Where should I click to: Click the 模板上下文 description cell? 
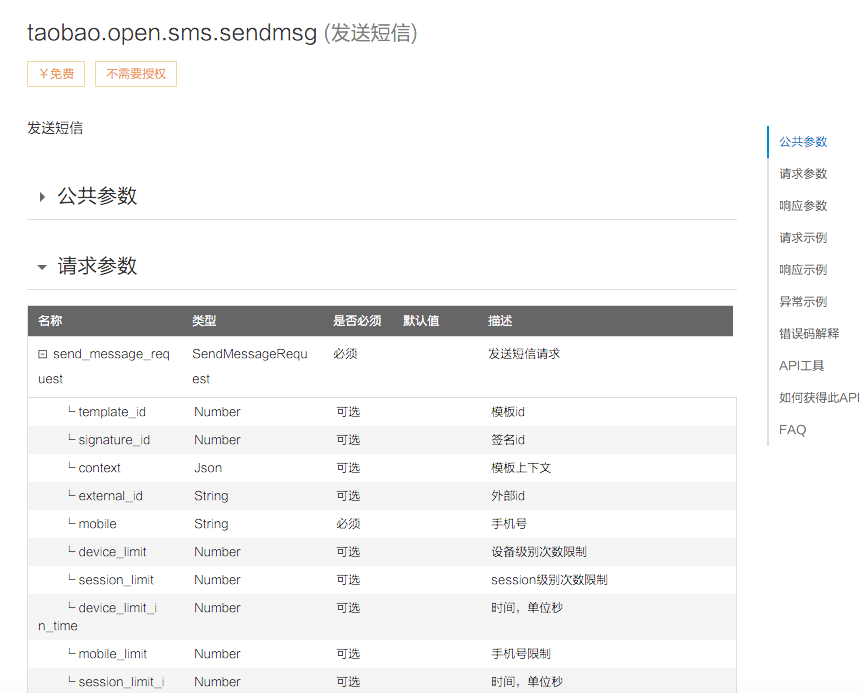tap(521, 468)
